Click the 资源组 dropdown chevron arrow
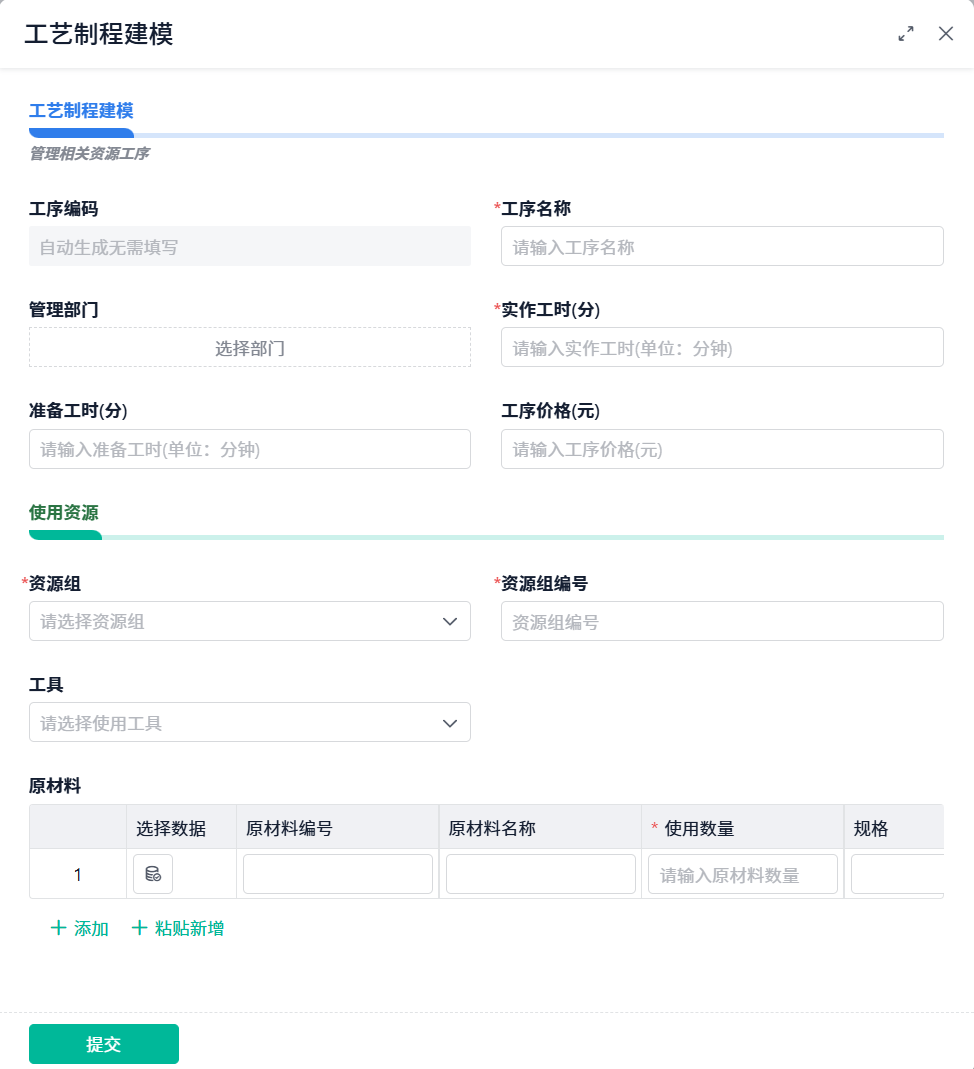 [450, 621]
